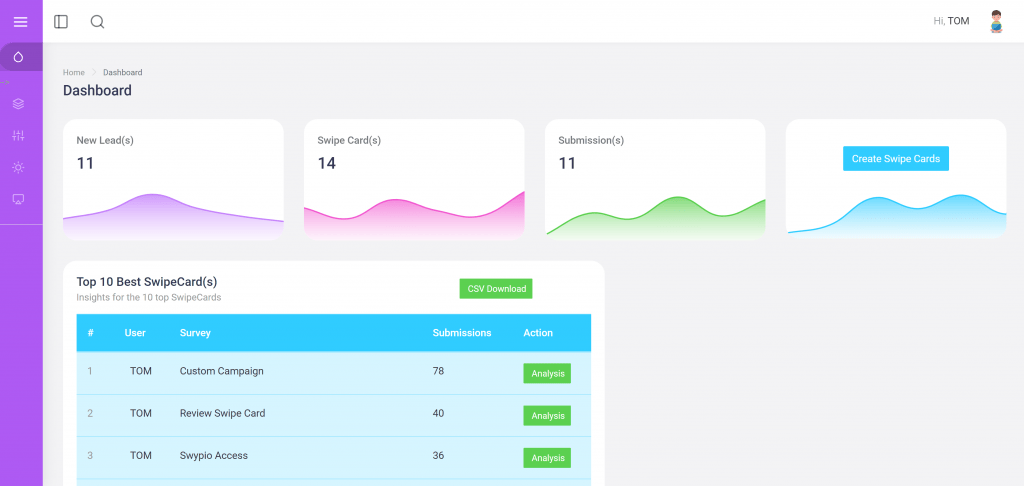
Task: Select the Swipe Card(s) stats card
Action: click(x=414, y=179)
